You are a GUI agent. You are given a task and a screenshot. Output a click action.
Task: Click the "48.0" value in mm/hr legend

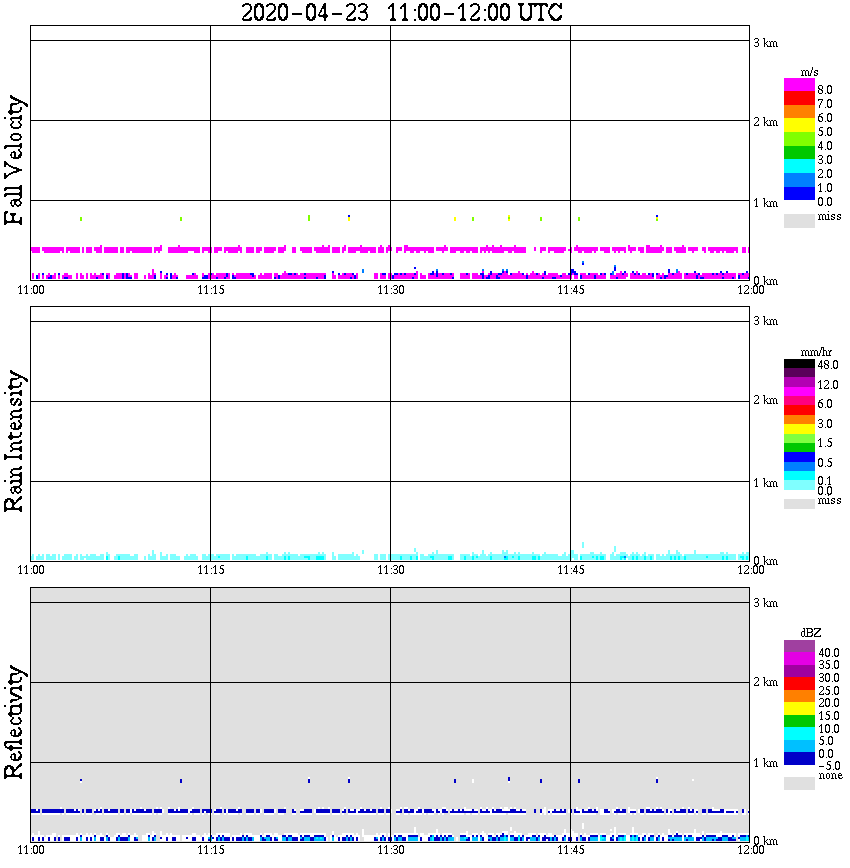point(828,365)
